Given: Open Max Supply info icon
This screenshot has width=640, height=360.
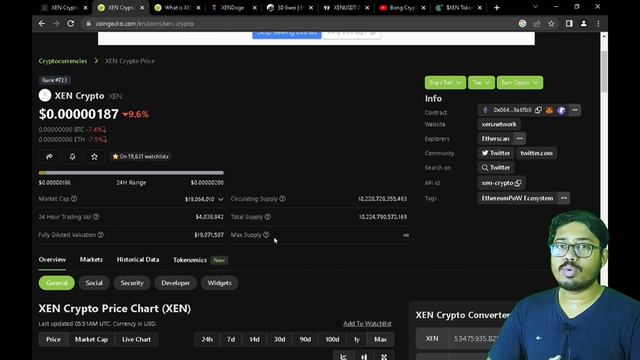Looking at the screenshot, I should pyautogui.click(x=266, y=235).
